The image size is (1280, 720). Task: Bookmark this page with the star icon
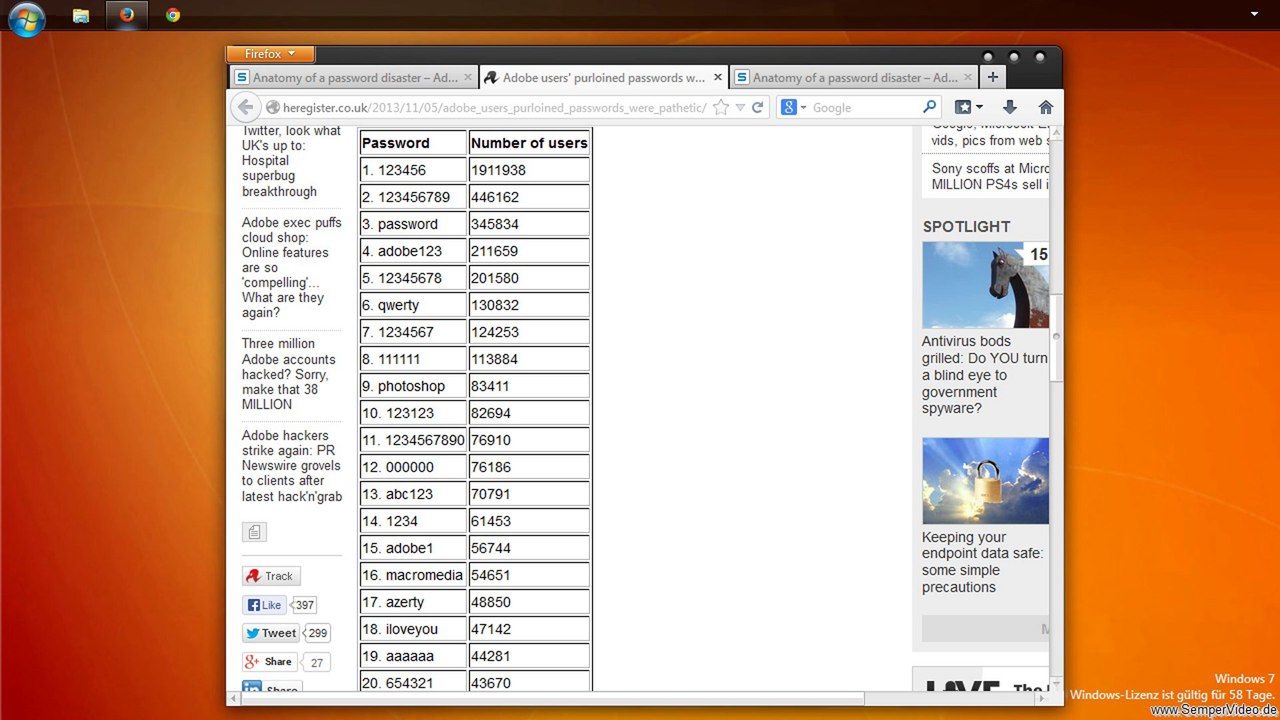720,107
